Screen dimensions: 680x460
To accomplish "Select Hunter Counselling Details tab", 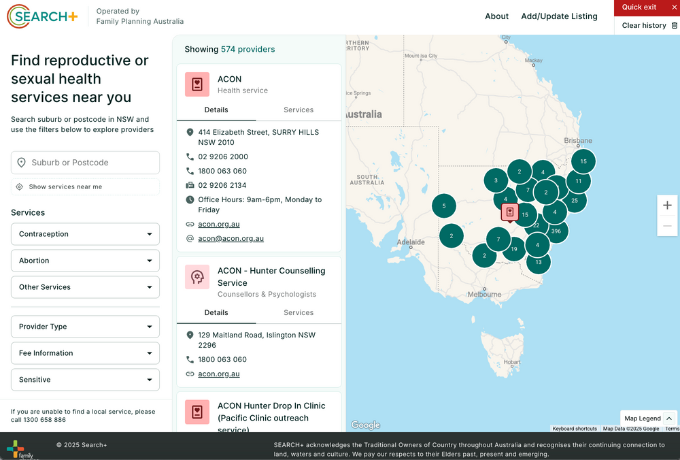I will tap(216, 313).
